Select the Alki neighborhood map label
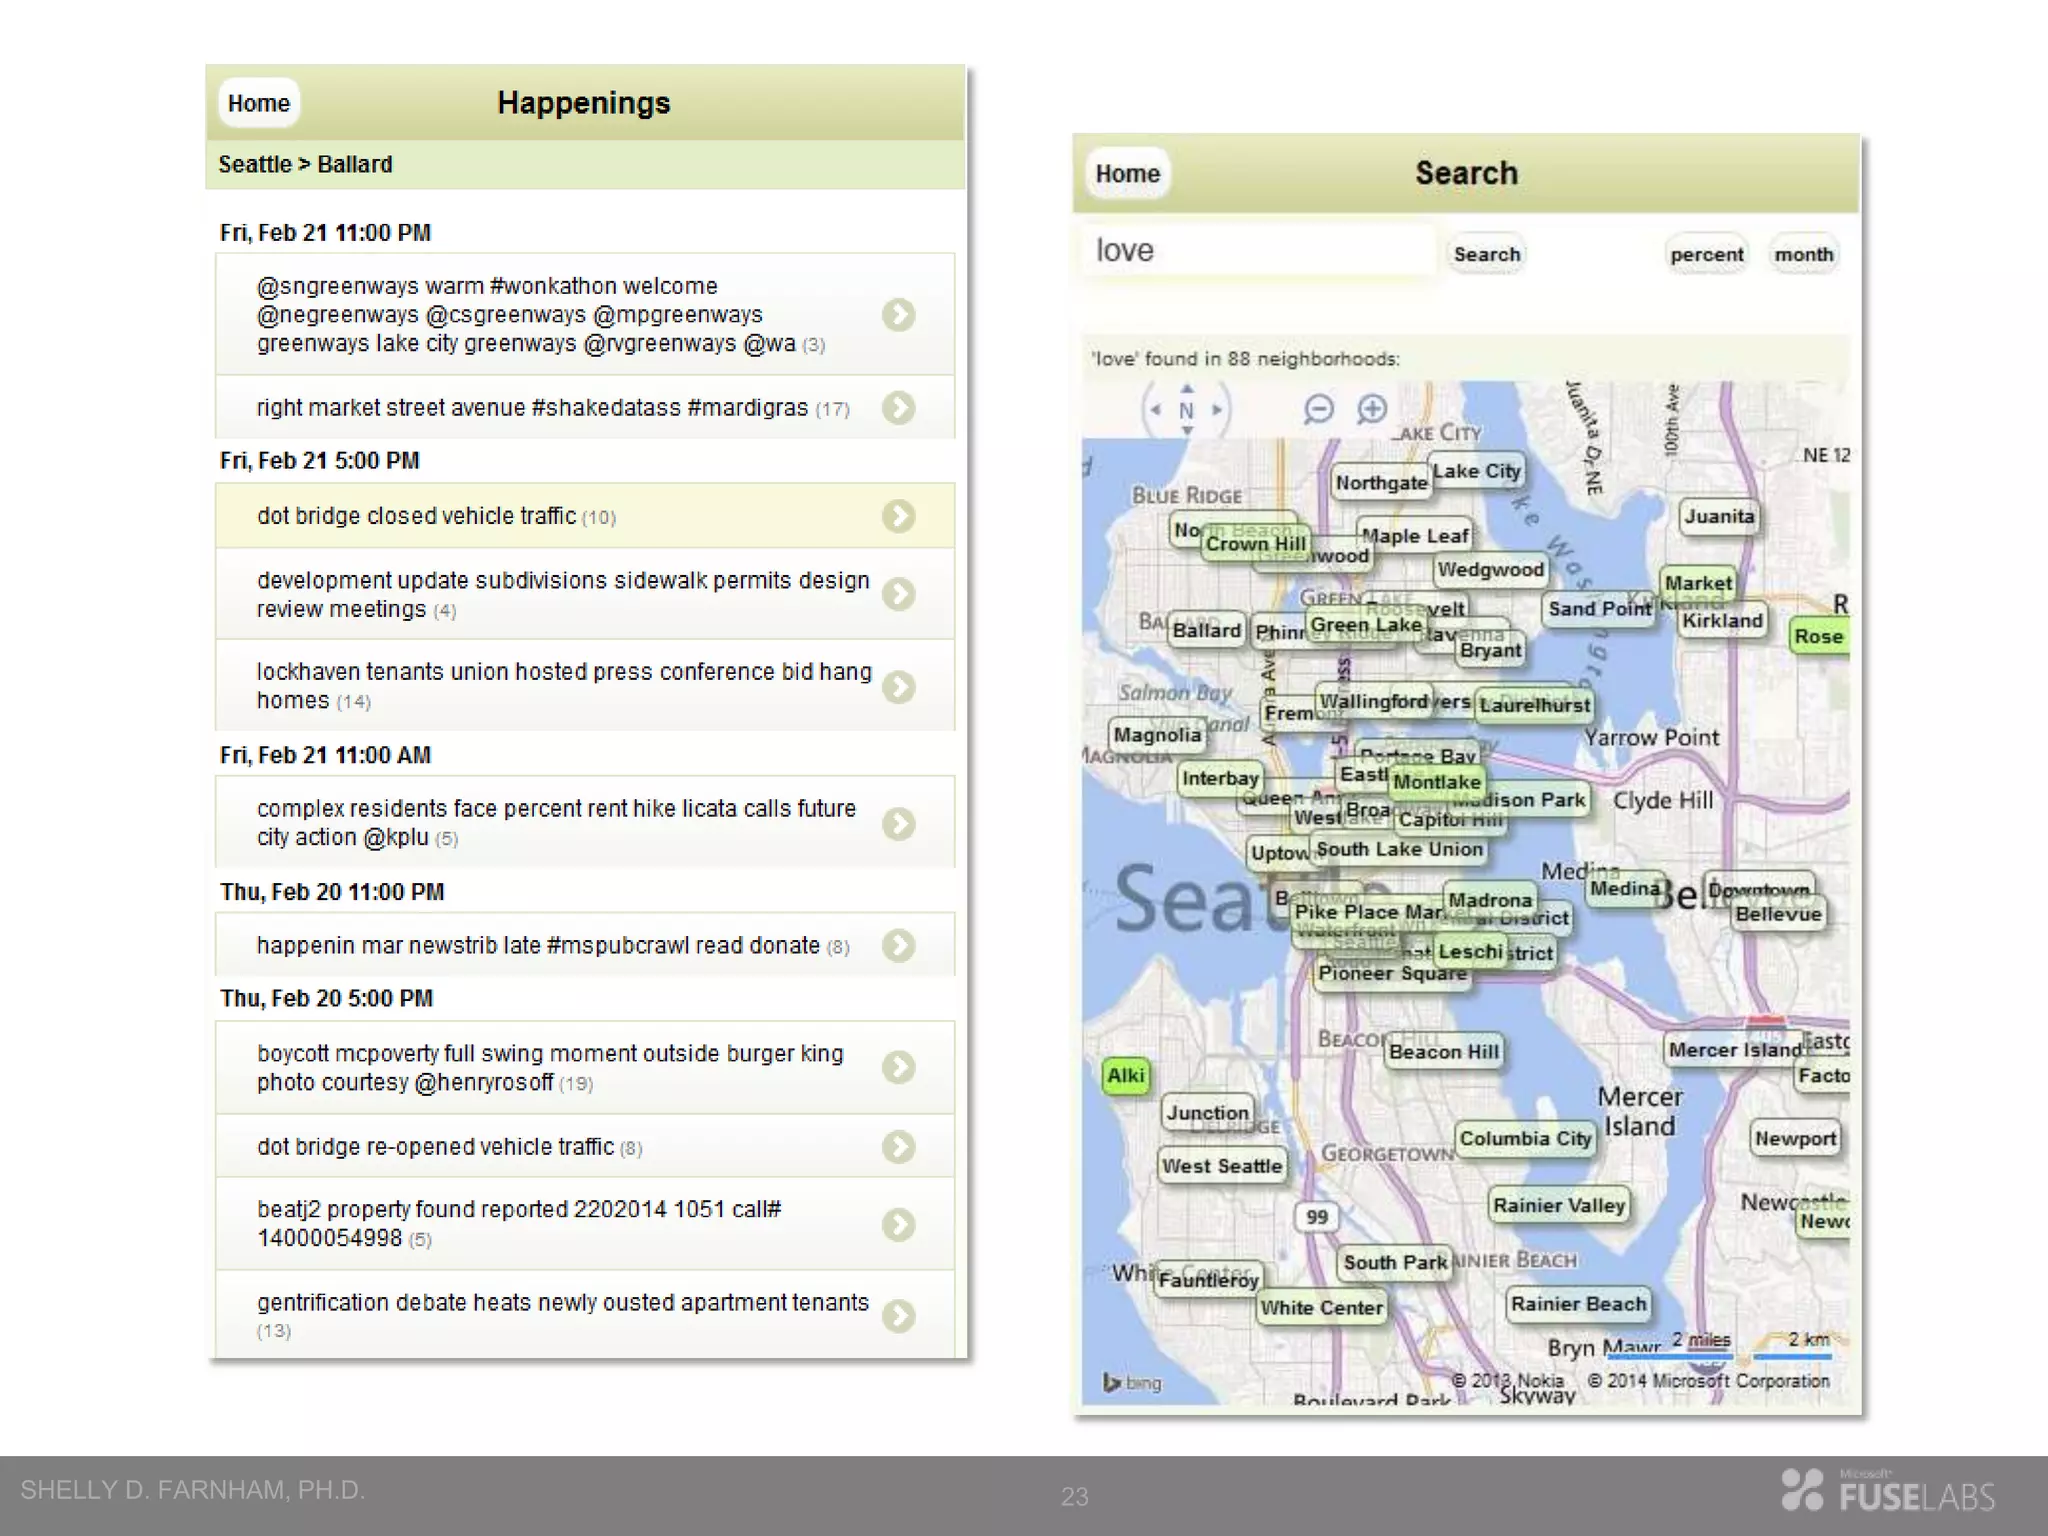 [x=1125, y=1076]
